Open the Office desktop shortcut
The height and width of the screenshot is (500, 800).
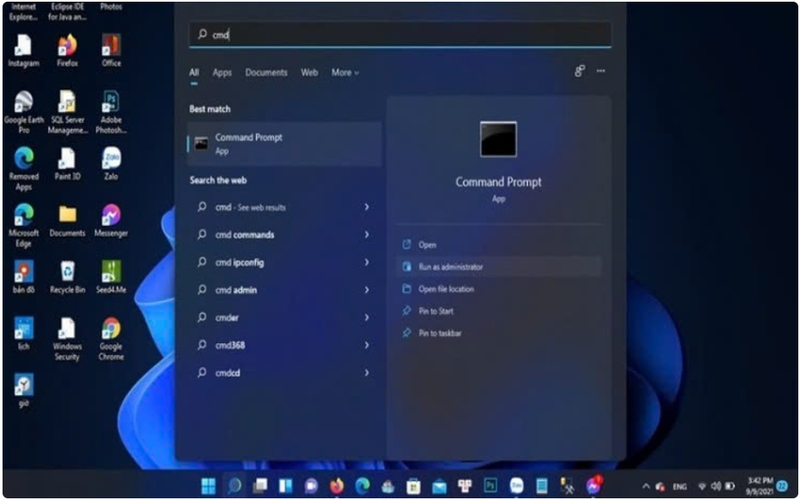[x=111, y=51]
